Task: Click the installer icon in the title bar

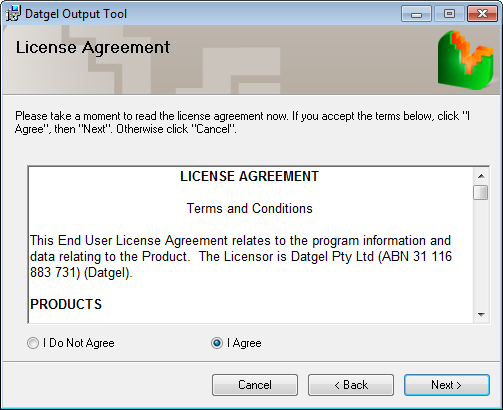Action: (13, 14)
